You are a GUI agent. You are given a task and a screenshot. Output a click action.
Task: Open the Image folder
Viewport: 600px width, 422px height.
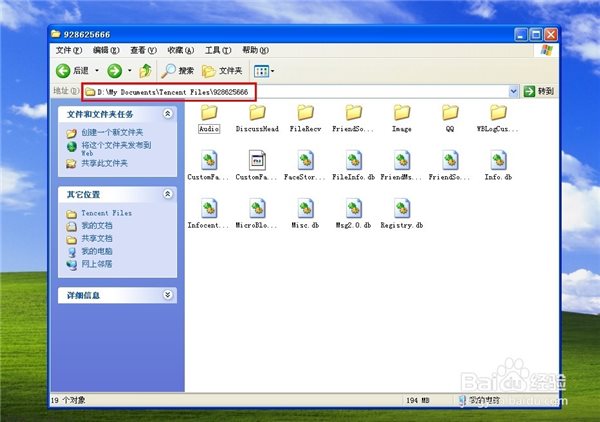402,119
